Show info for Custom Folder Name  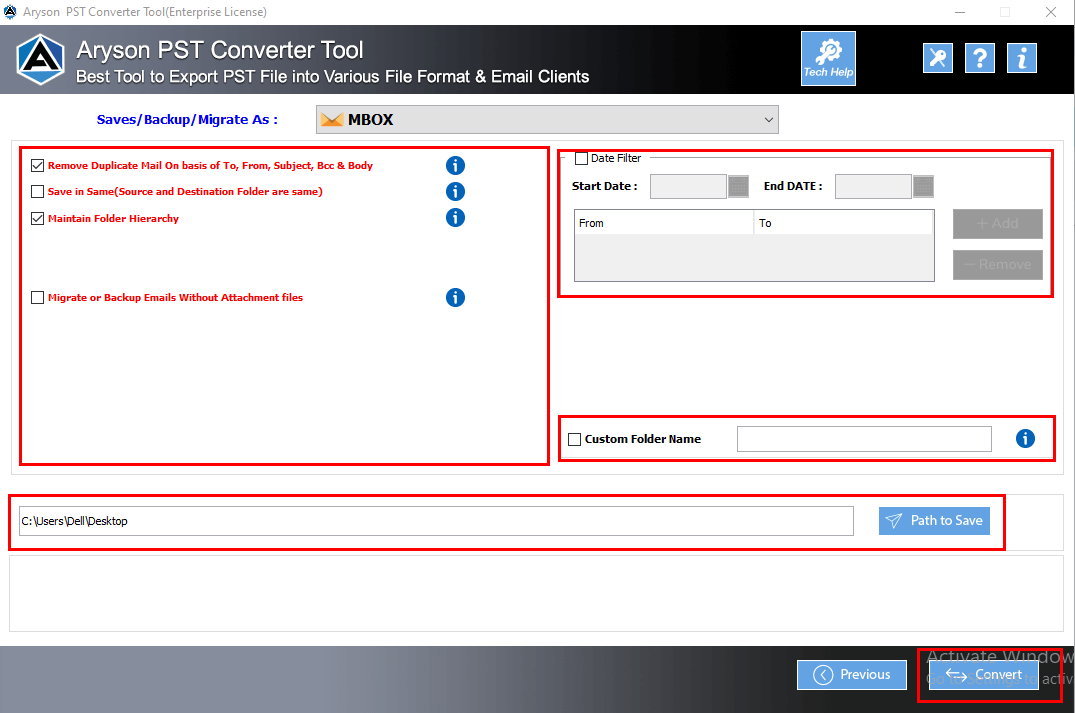tap(1025, 439)
